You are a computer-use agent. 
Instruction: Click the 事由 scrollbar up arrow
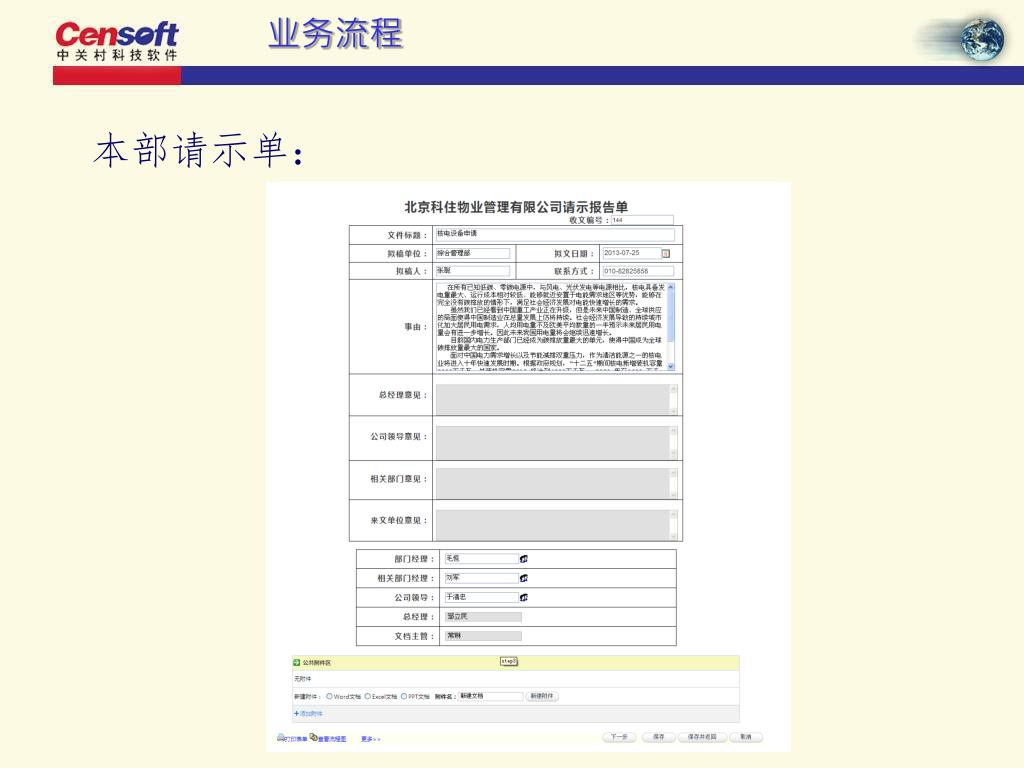(x=671, y=287)
